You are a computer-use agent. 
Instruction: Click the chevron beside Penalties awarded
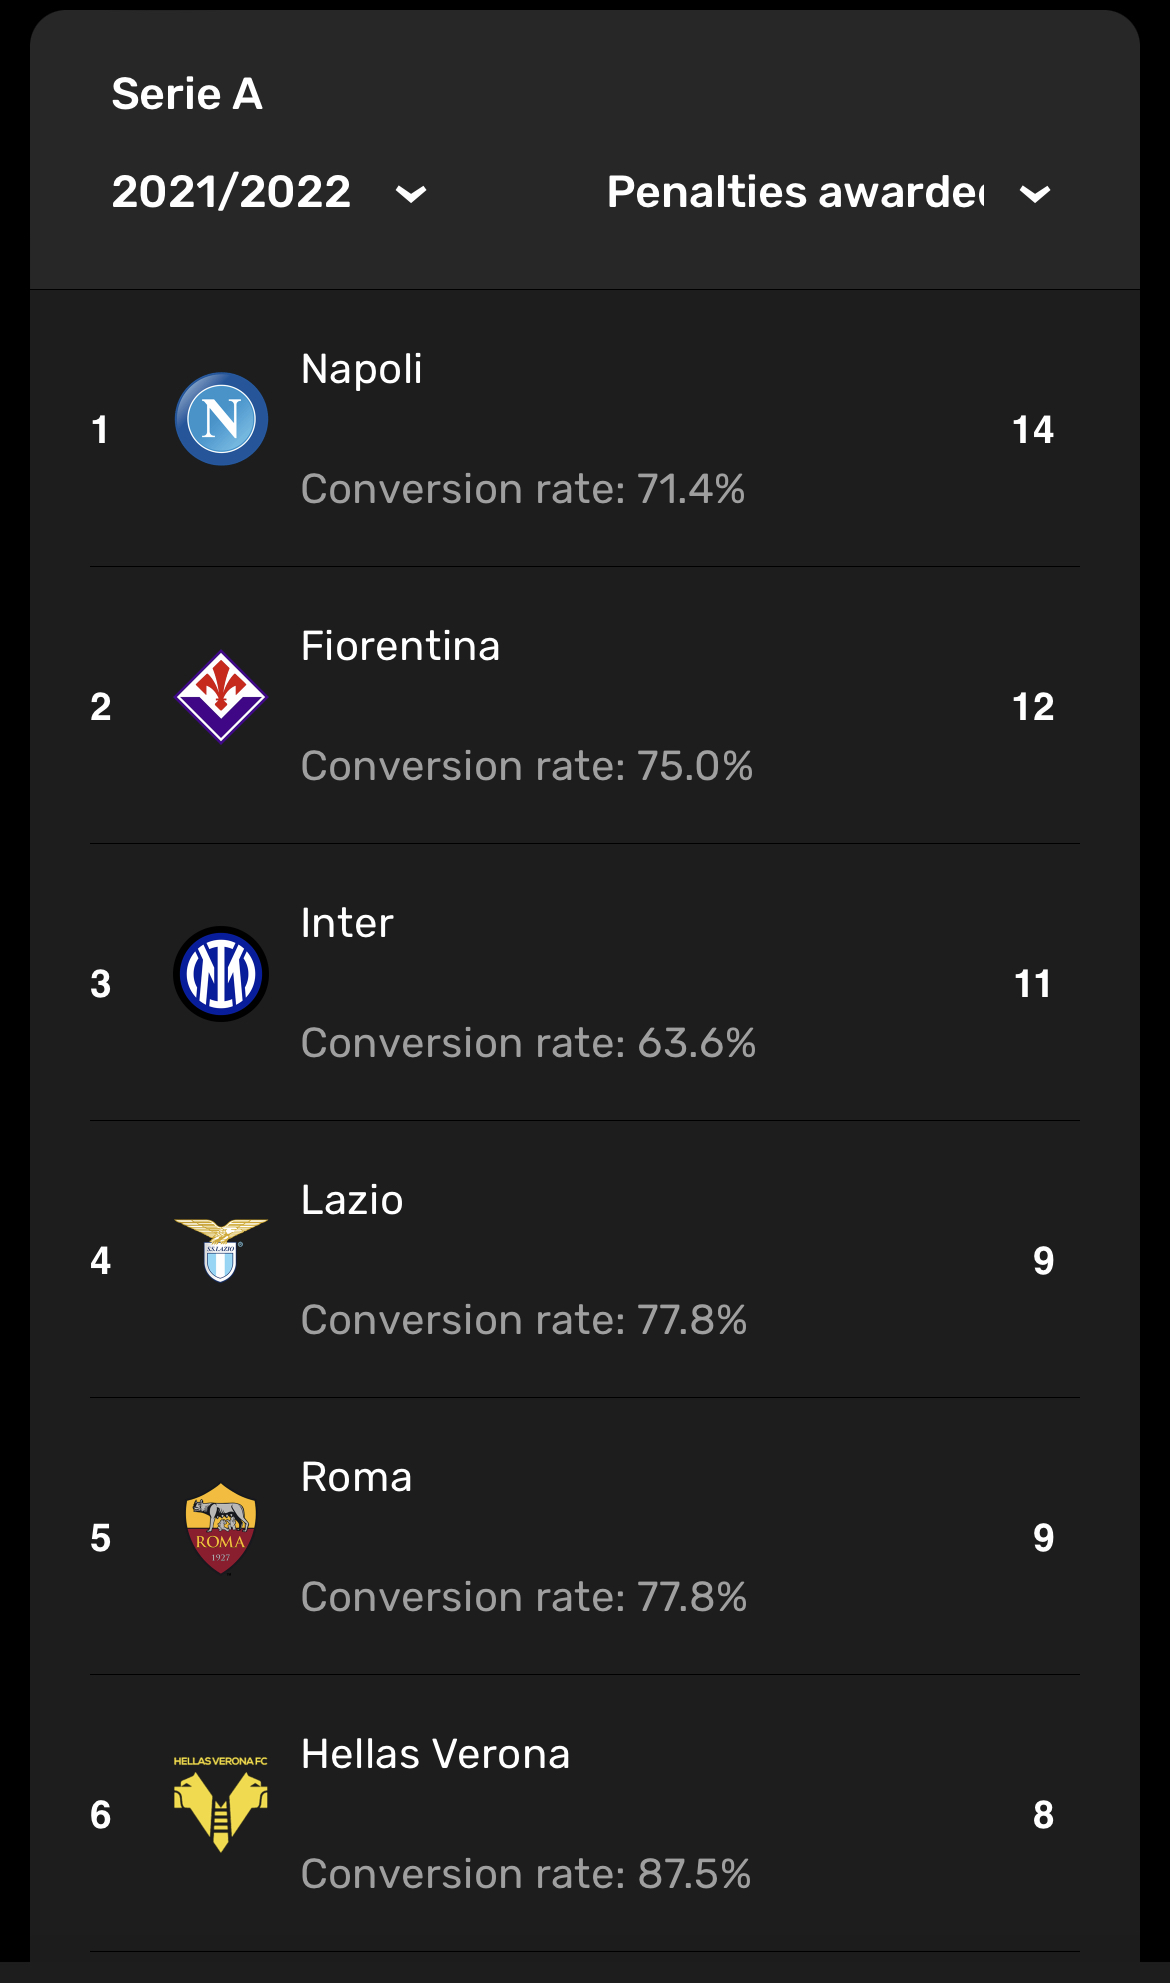coord(1035,194)
